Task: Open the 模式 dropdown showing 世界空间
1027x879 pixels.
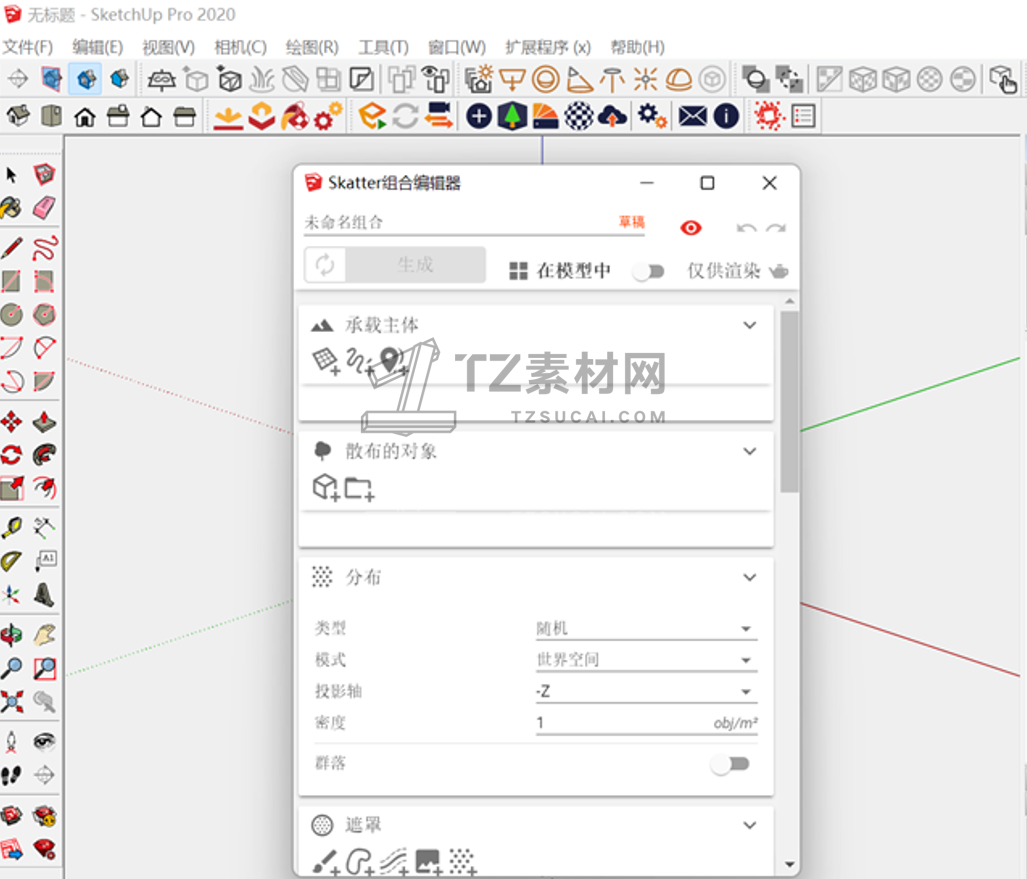Action: click(646, 660)
